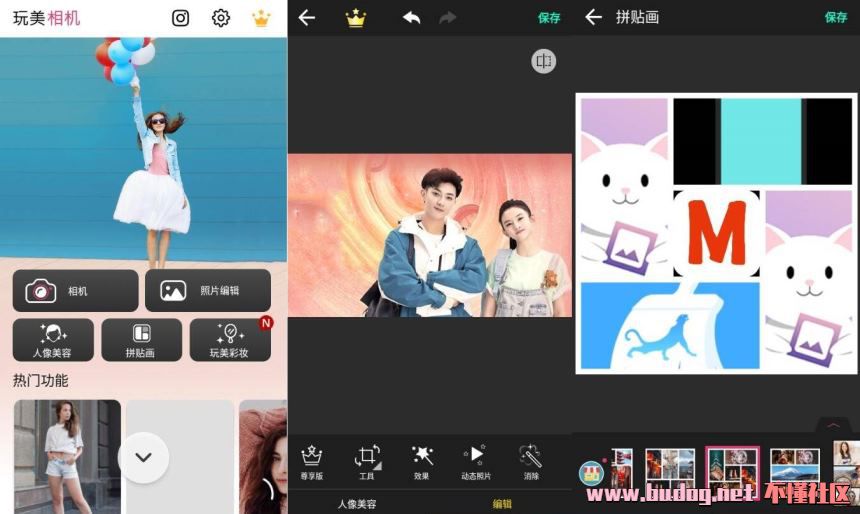Go back from the photo editor
The image size is (860, 514).
pos(307,18)
